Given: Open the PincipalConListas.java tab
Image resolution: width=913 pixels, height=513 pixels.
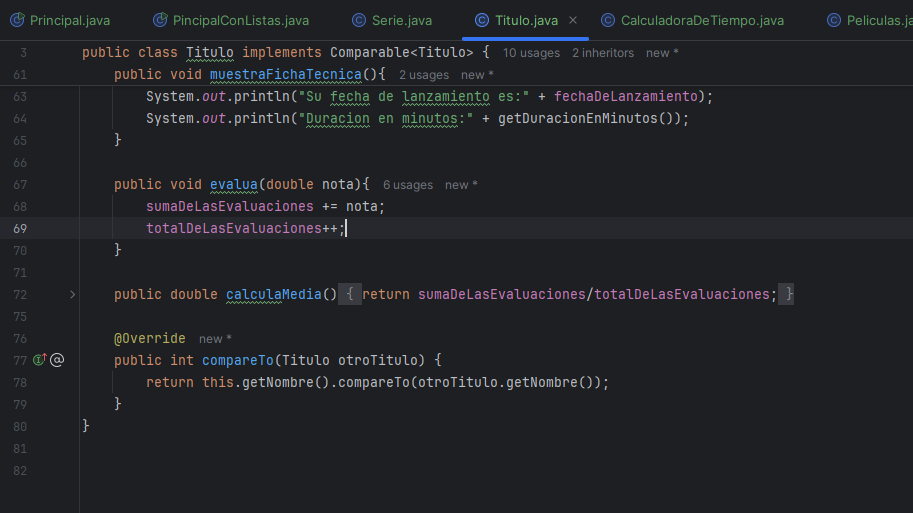Looking at the screenshot, I should [x=231, y=20].
